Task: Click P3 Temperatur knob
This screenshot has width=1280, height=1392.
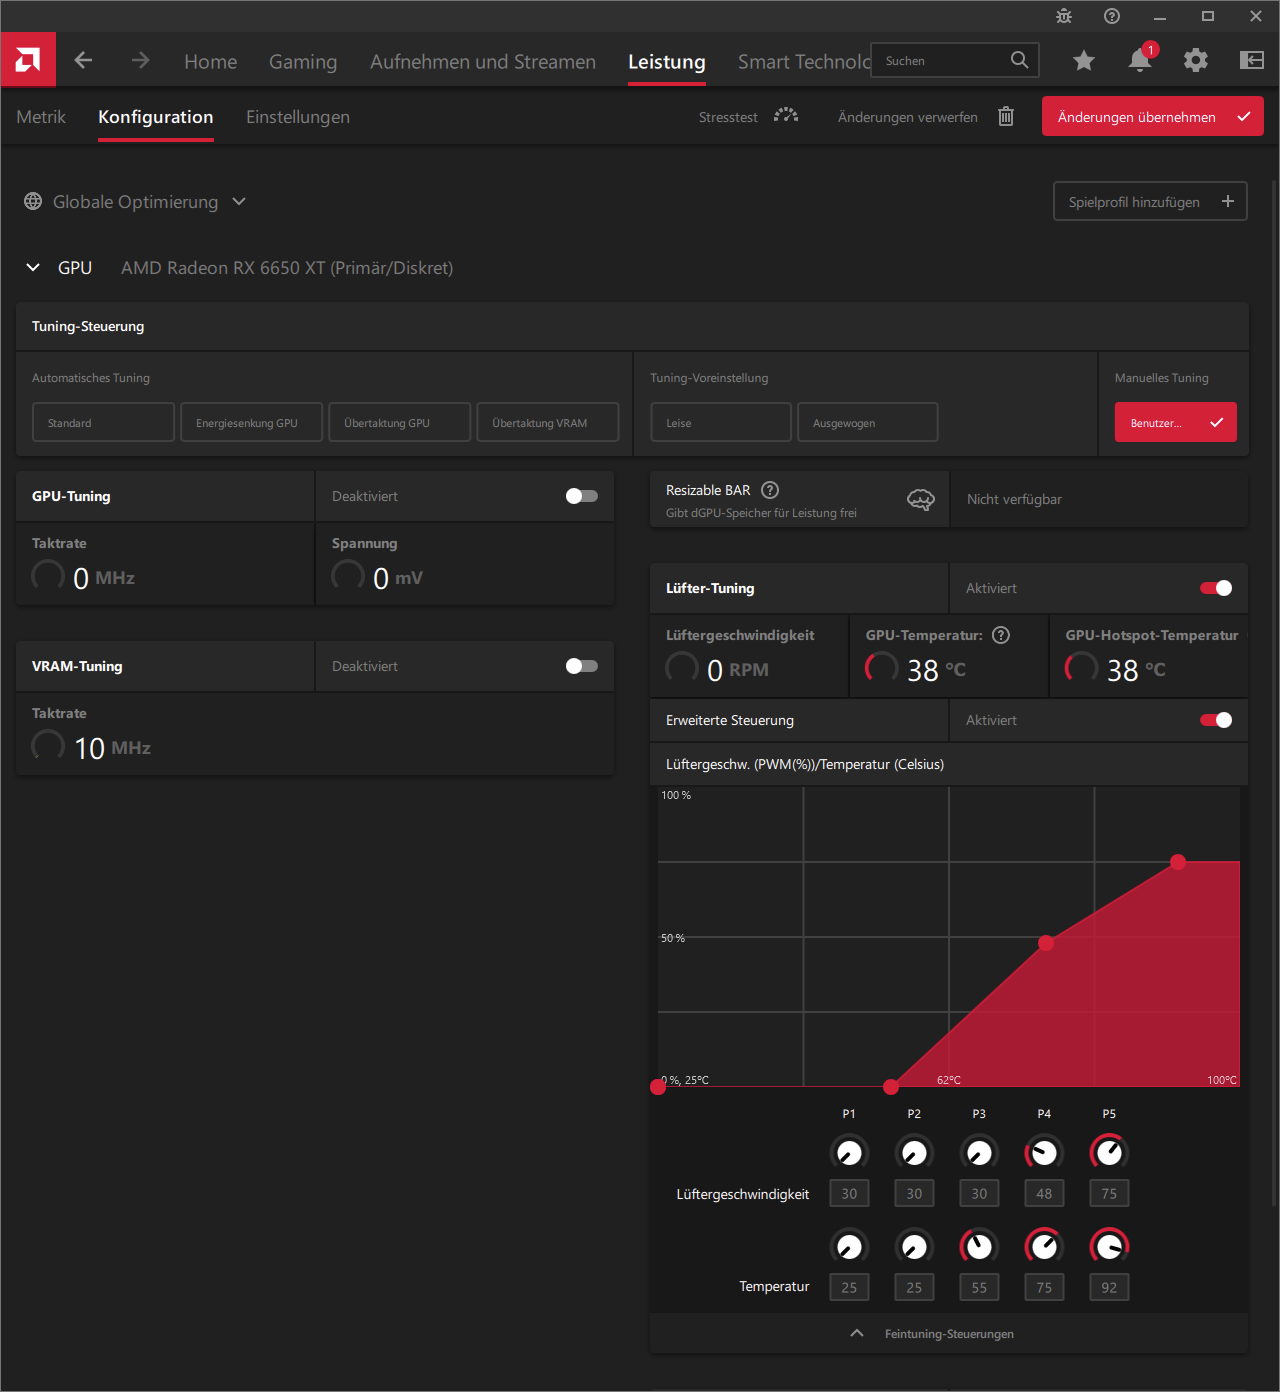Action: (x=979, y=1246)
